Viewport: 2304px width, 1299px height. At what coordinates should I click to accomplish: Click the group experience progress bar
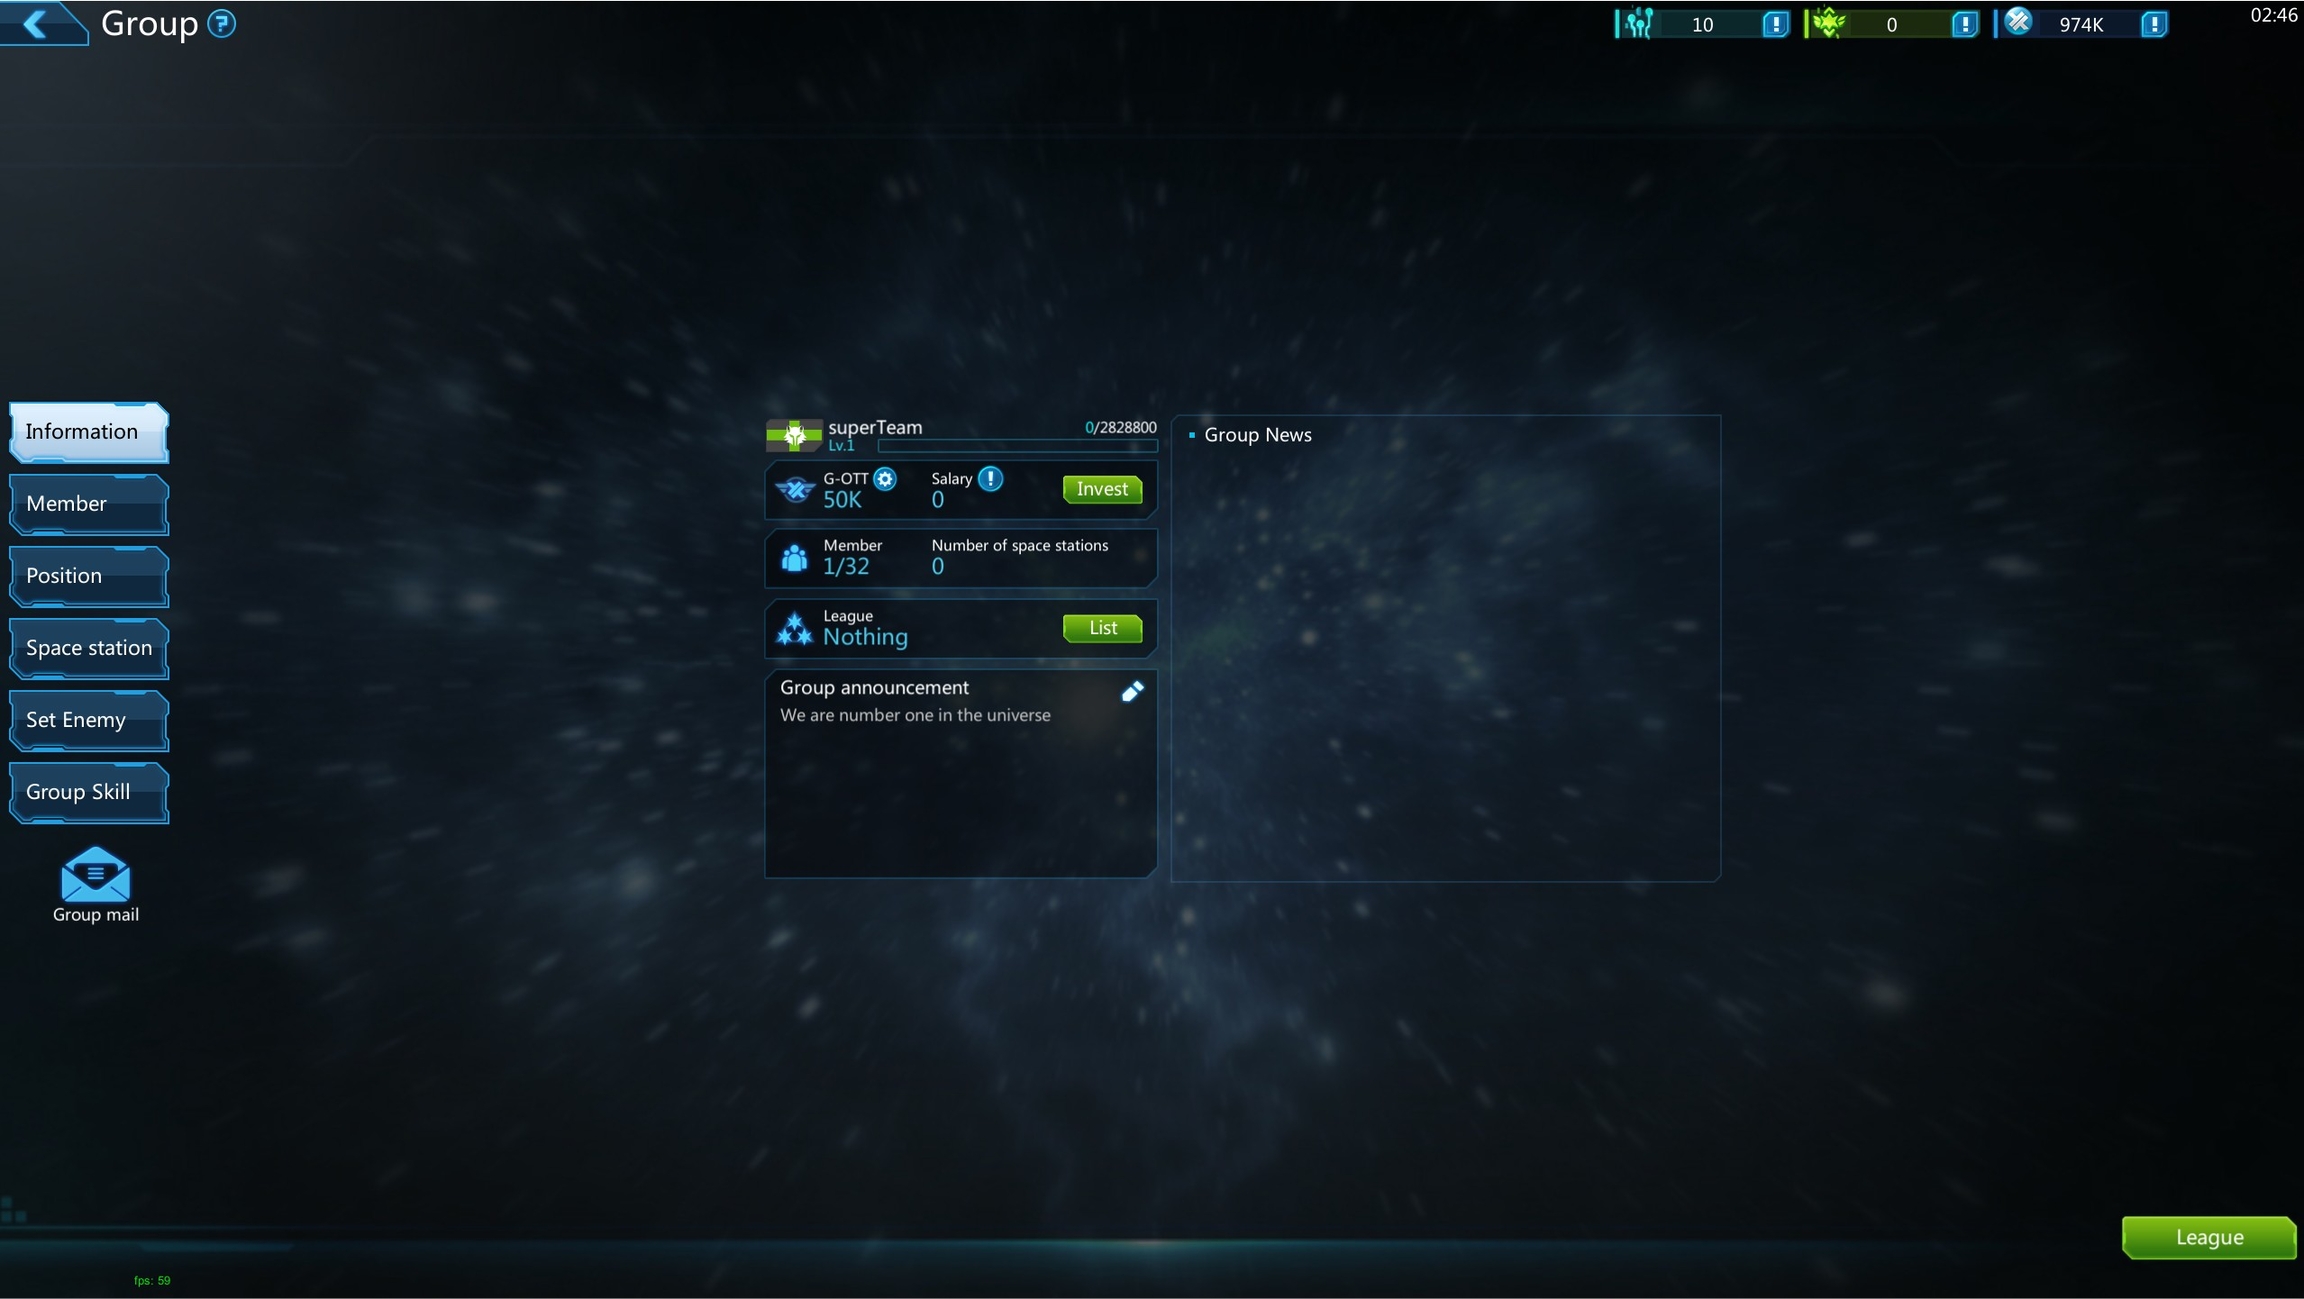(1016, 446)
